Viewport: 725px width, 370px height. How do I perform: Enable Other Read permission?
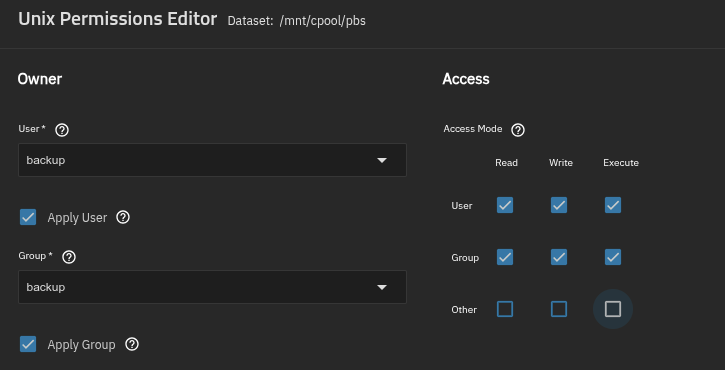[505, 309]
